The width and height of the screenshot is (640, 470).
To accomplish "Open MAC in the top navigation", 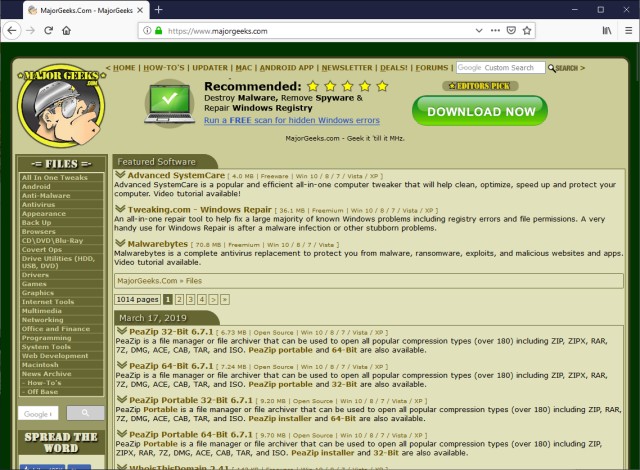I will click(x=244, y=68).
